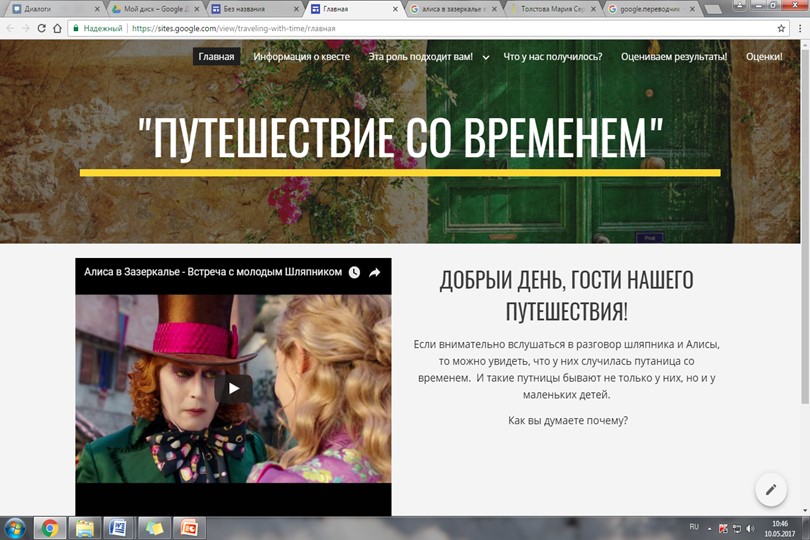Image resolution: width=810 pixels, height=540 pixels.
Task: Switch to 'Толстова Мария' tab
Action: (552, 9)
